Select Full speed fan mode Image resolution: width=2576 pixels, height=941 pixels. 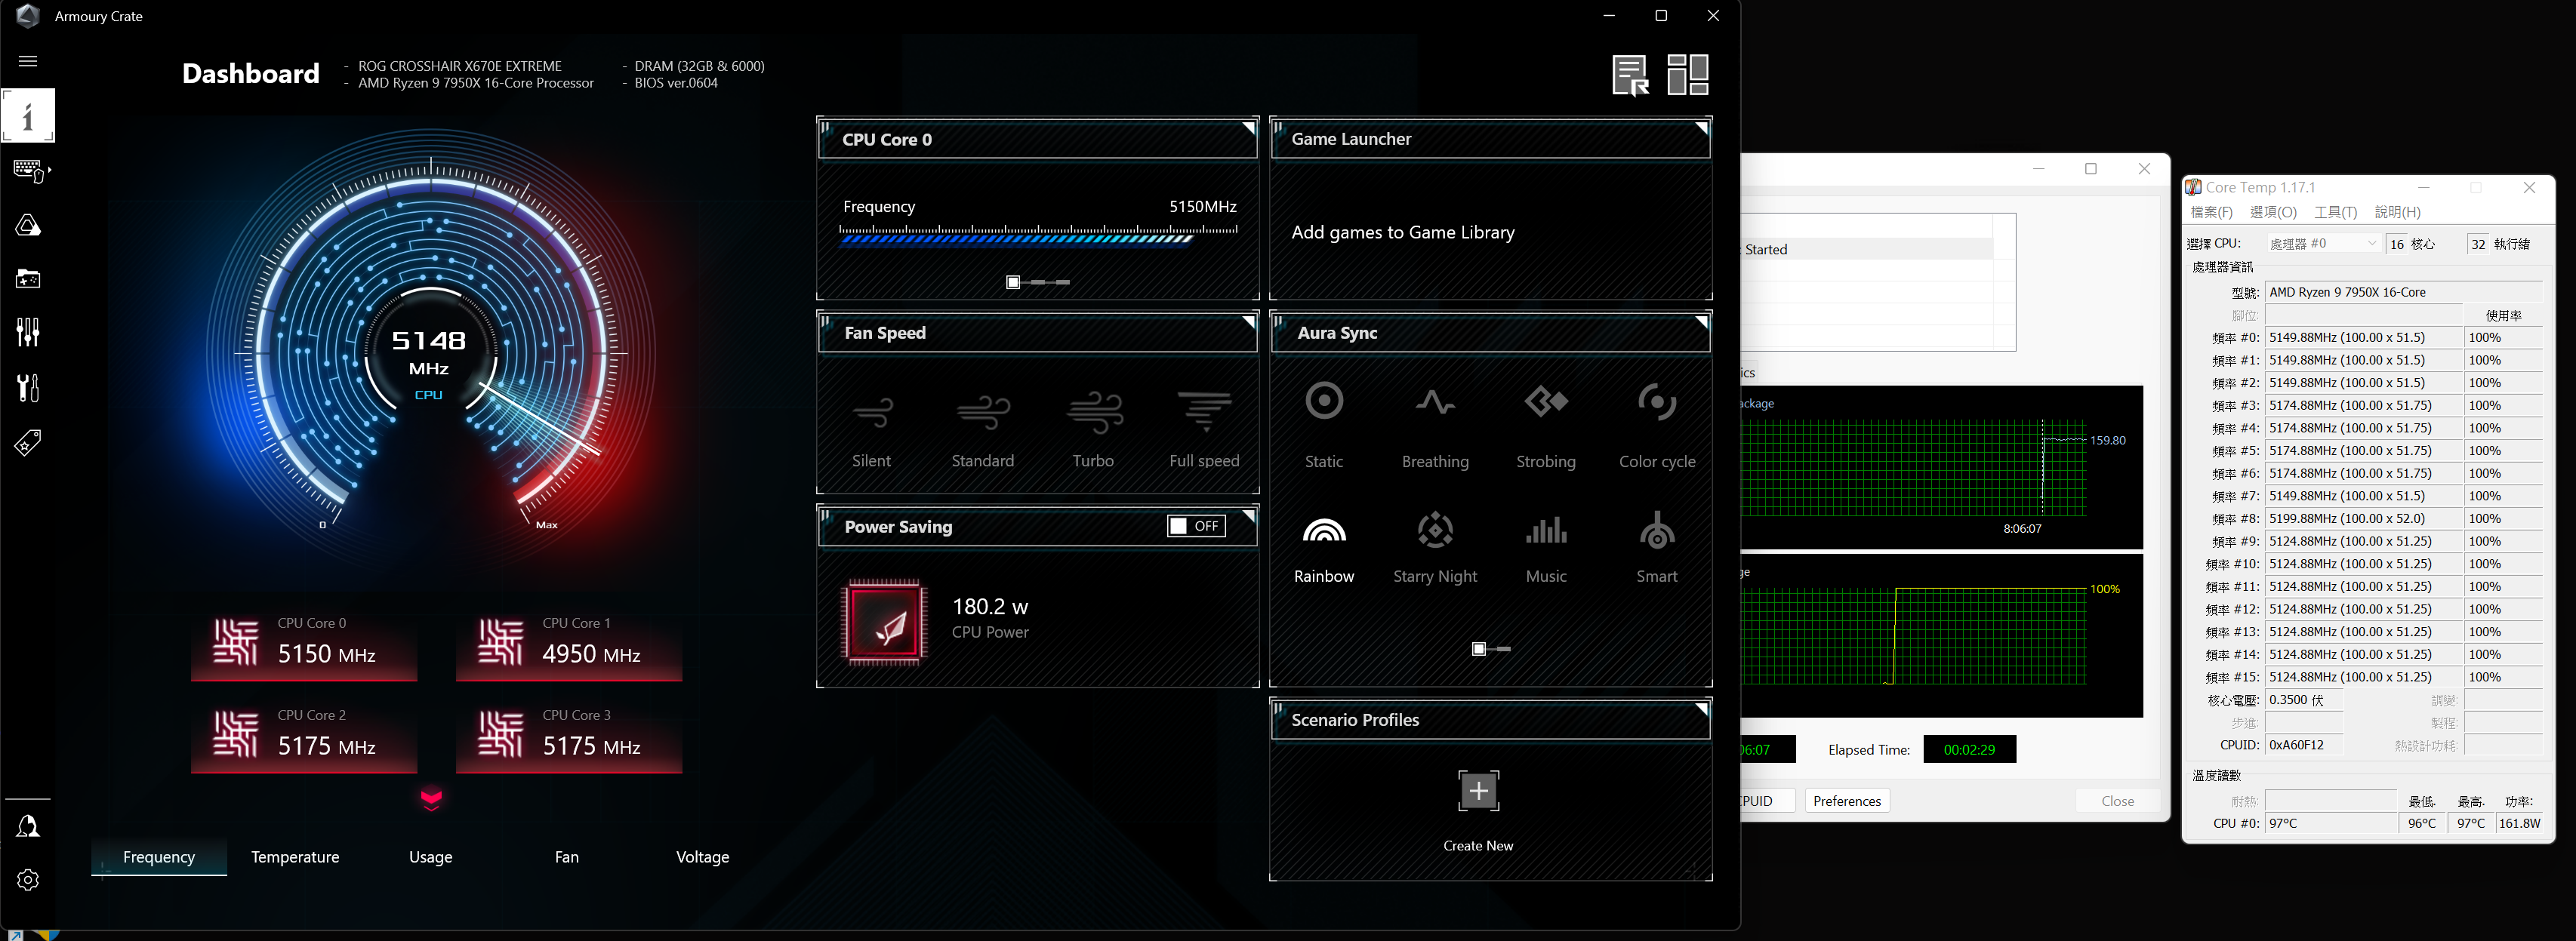(1204, 430)
